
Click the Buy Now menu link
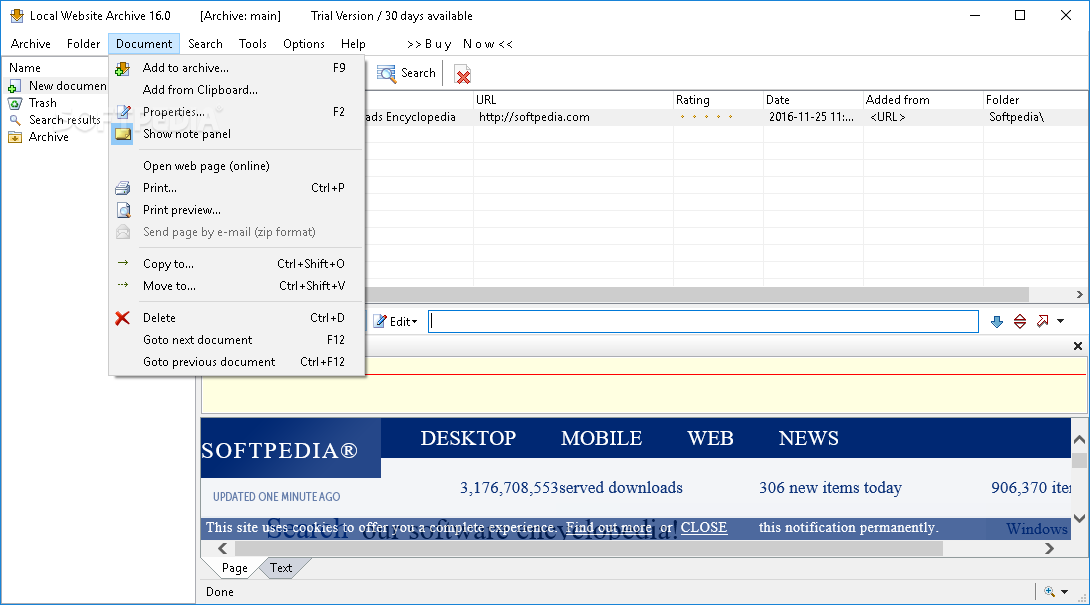coord(459,44)
